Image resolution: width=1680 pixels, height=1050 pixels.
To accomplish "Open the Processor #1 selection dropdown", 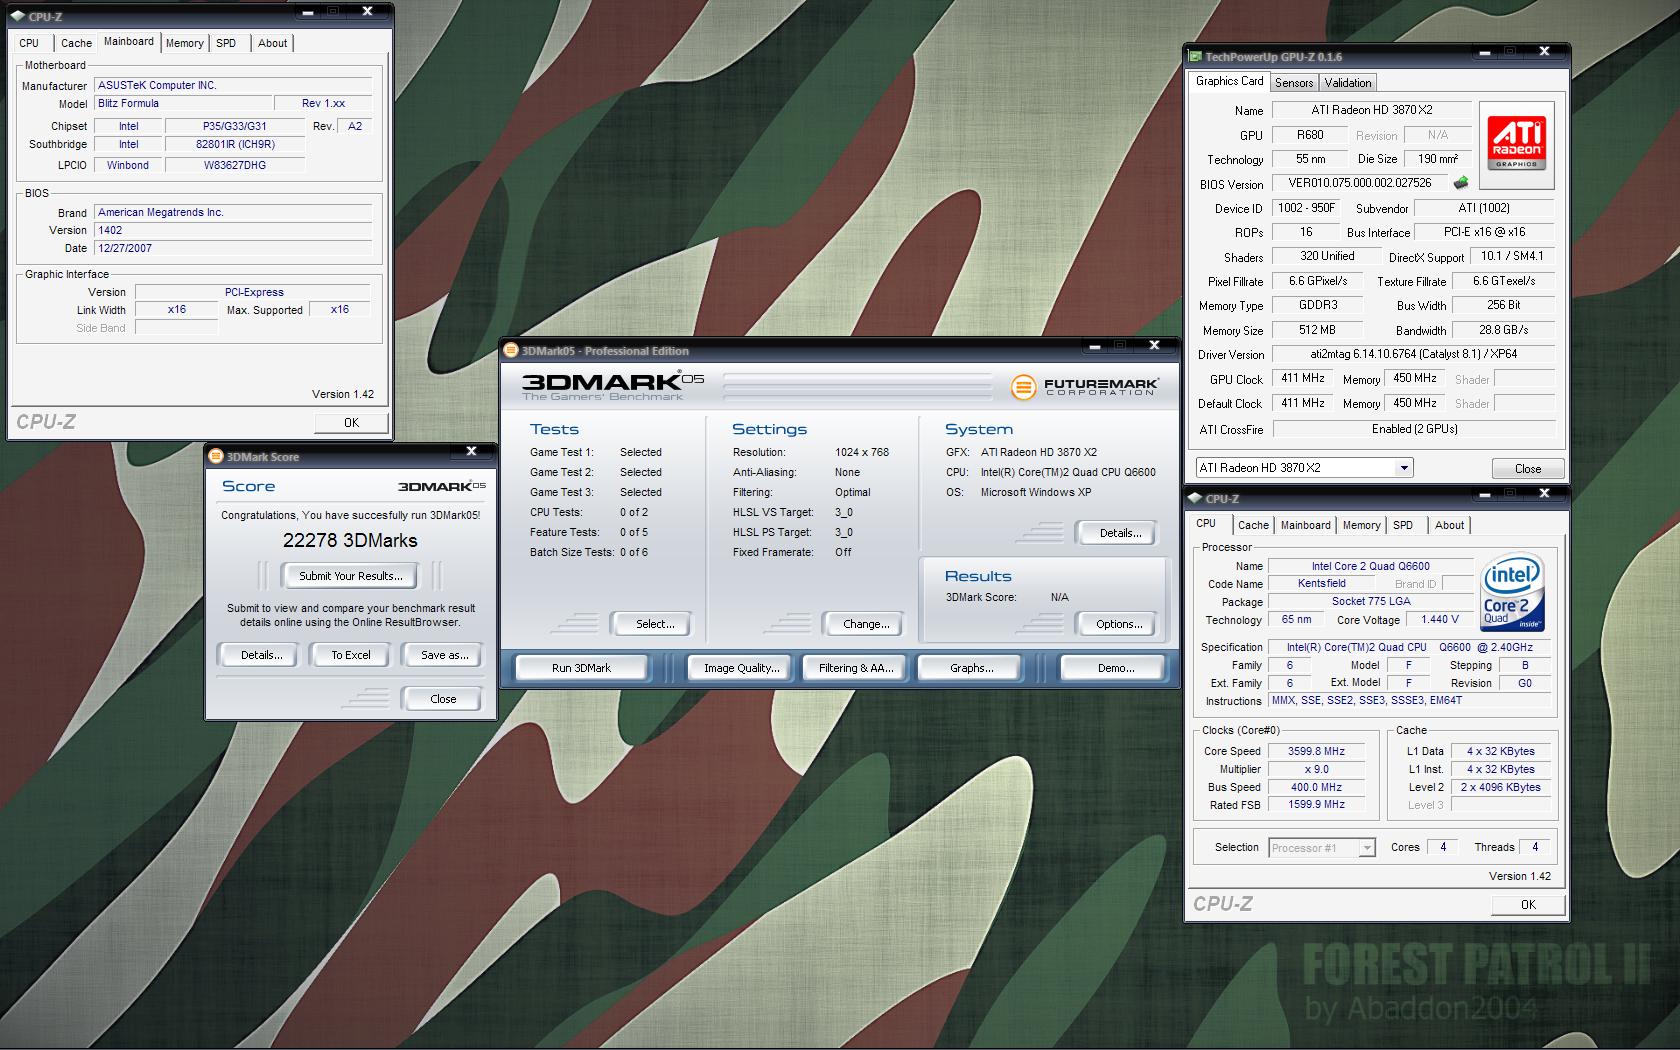I will [1366, 848].
